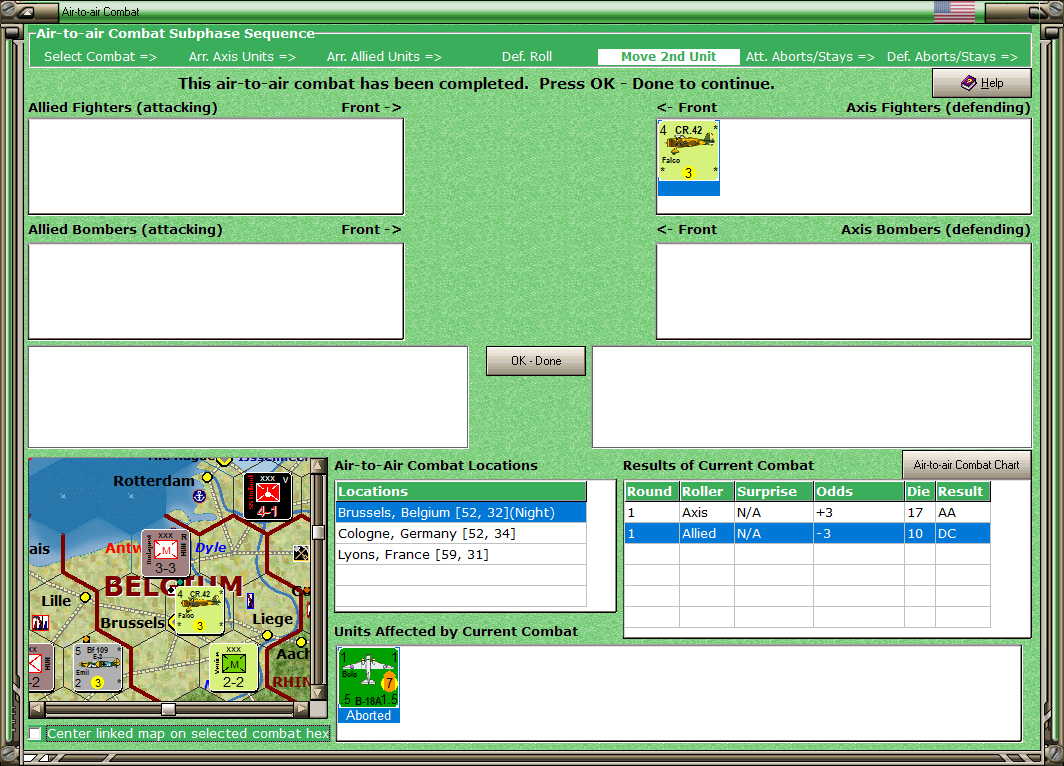Go to Att. Aborts/Stays subphase
The height and width of the screenshot is (766, 1064).
[x=810, y=57]
